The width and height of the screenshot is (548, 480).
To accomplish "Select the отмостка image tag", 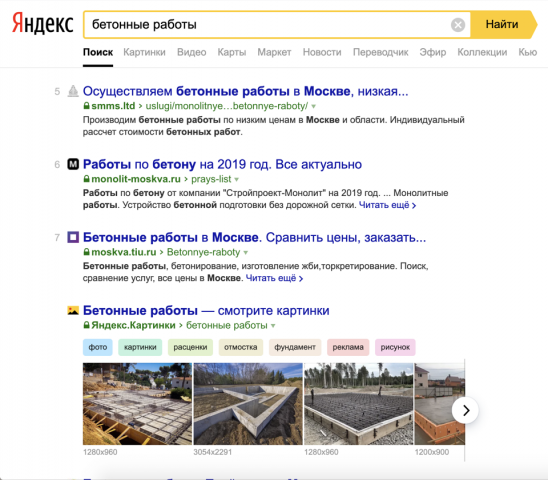I will coord(240,347).
